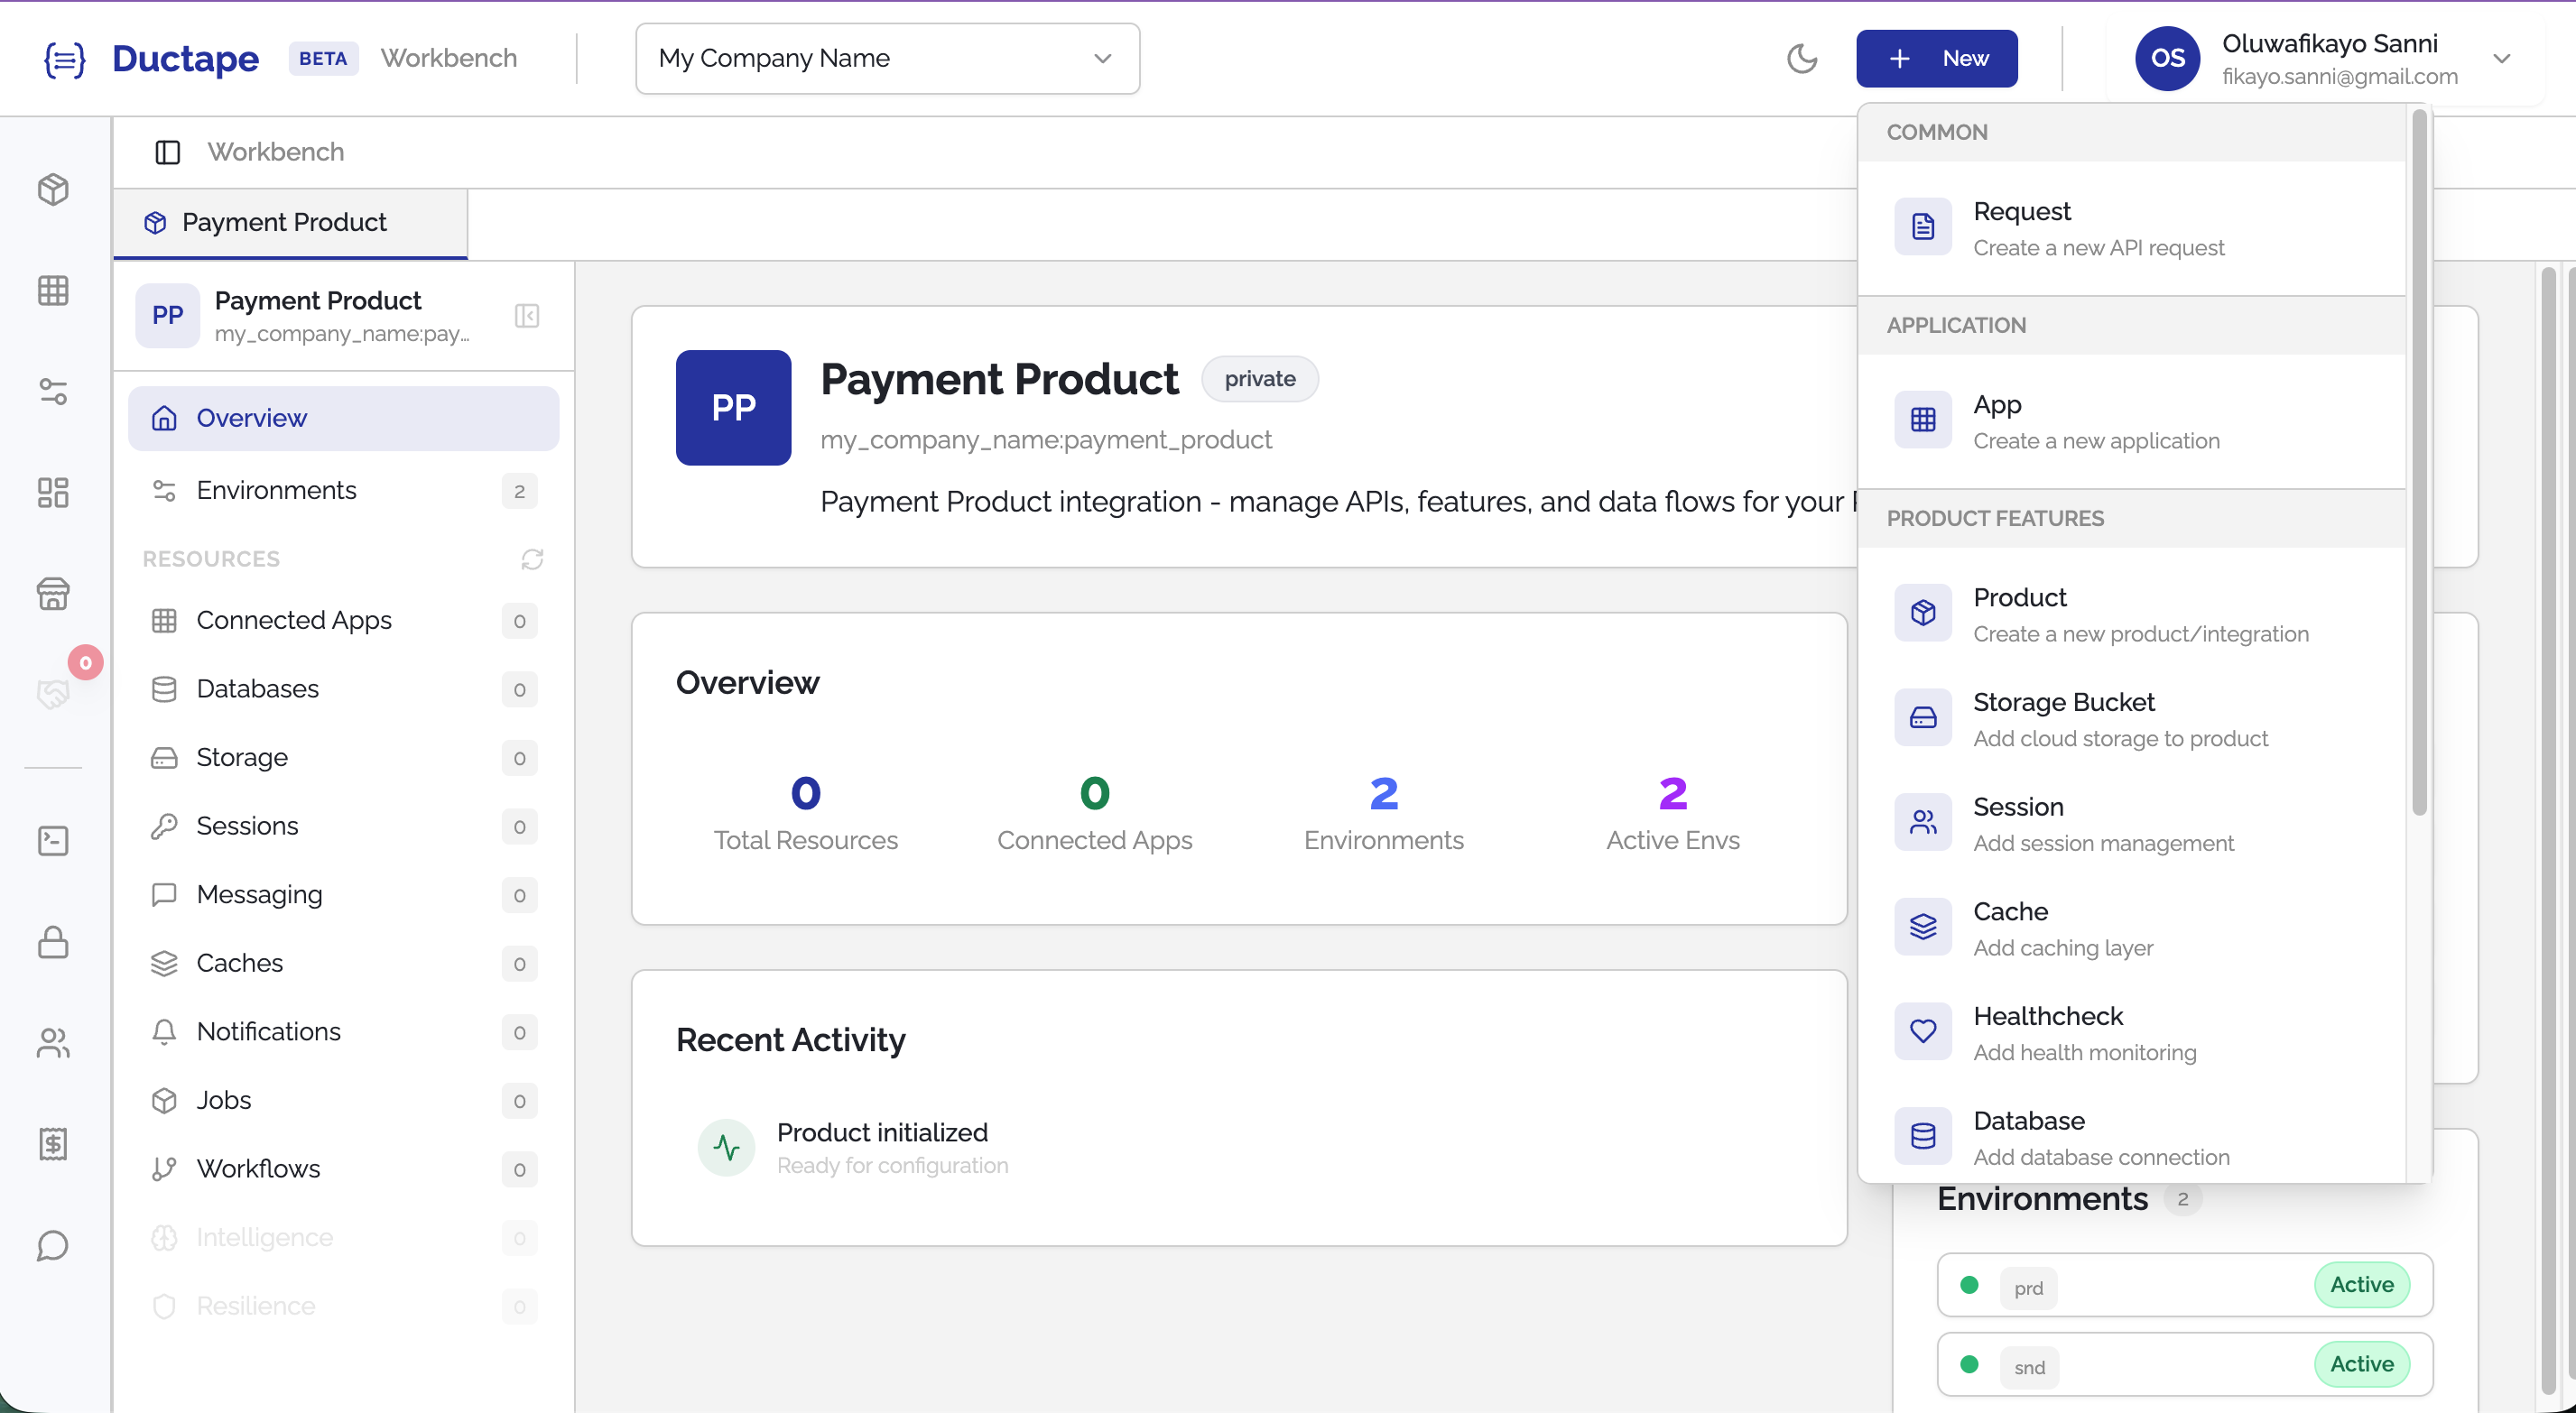
Task: Click the billing/invoice icon in the left rail
Action: tap(52, 1144)
